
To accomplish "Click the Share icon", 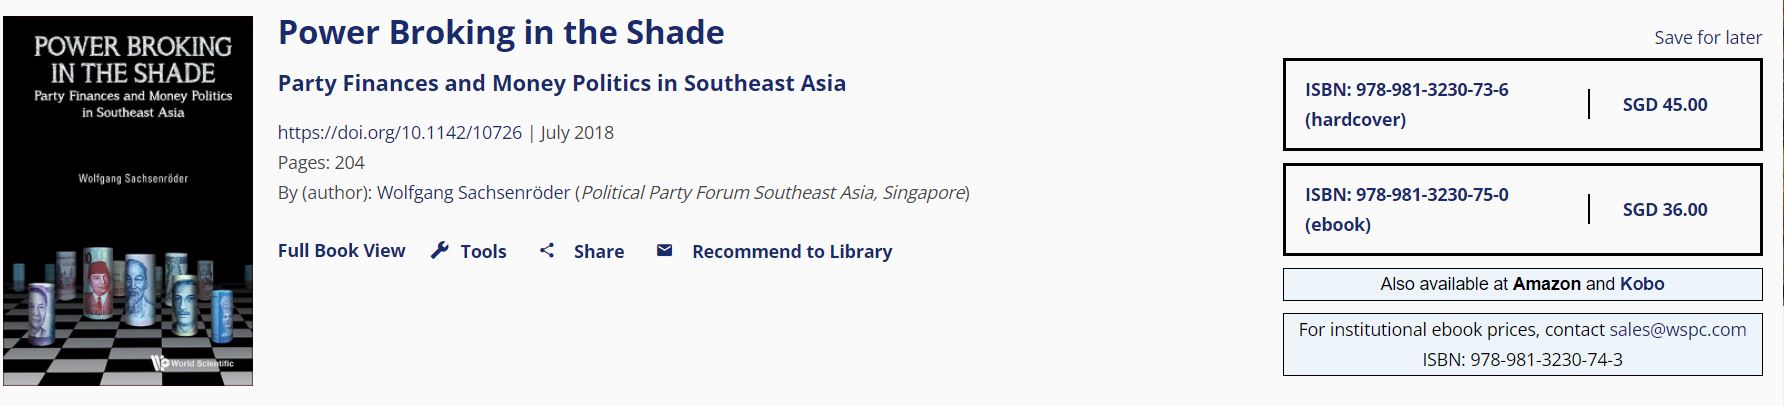I will [547, 251].
